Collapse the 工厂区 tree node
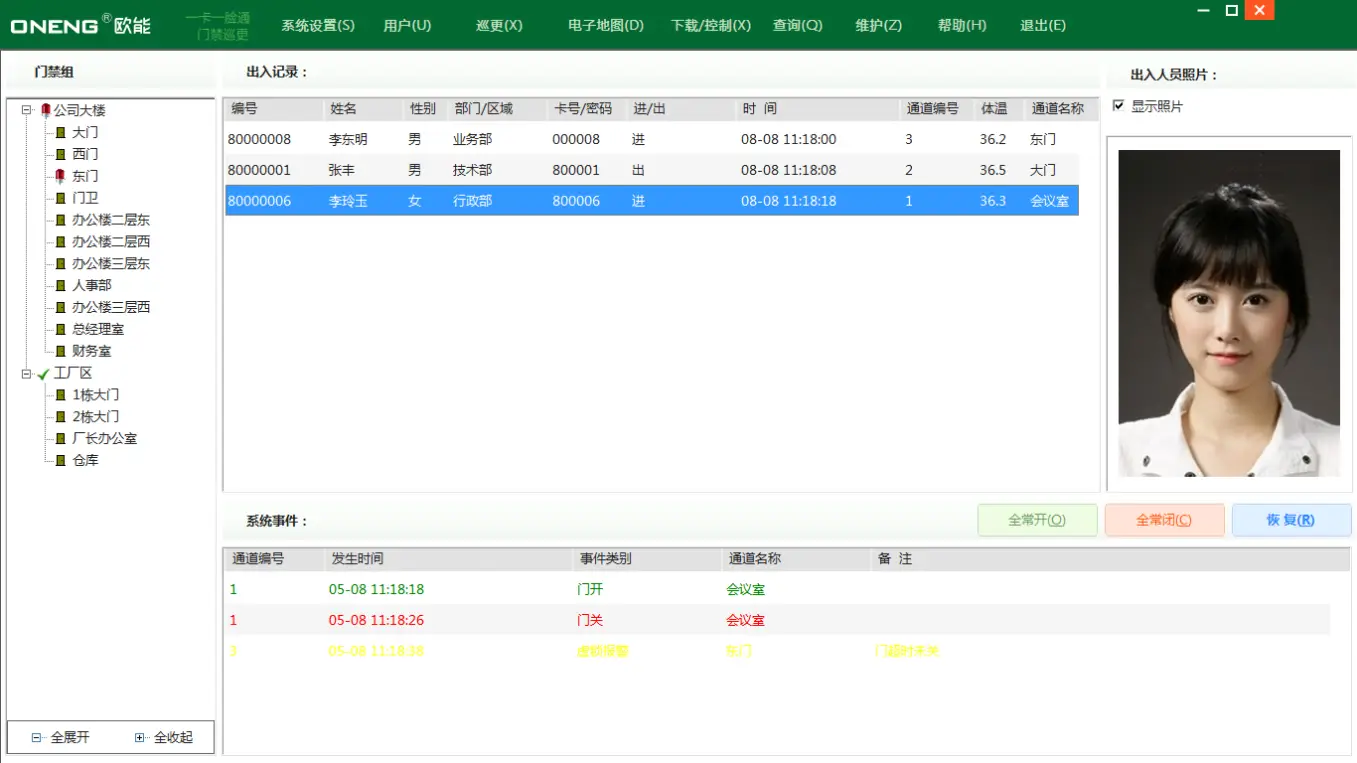Image resolution: width=1357 pixels, height=763 pixels. point(28,372)
